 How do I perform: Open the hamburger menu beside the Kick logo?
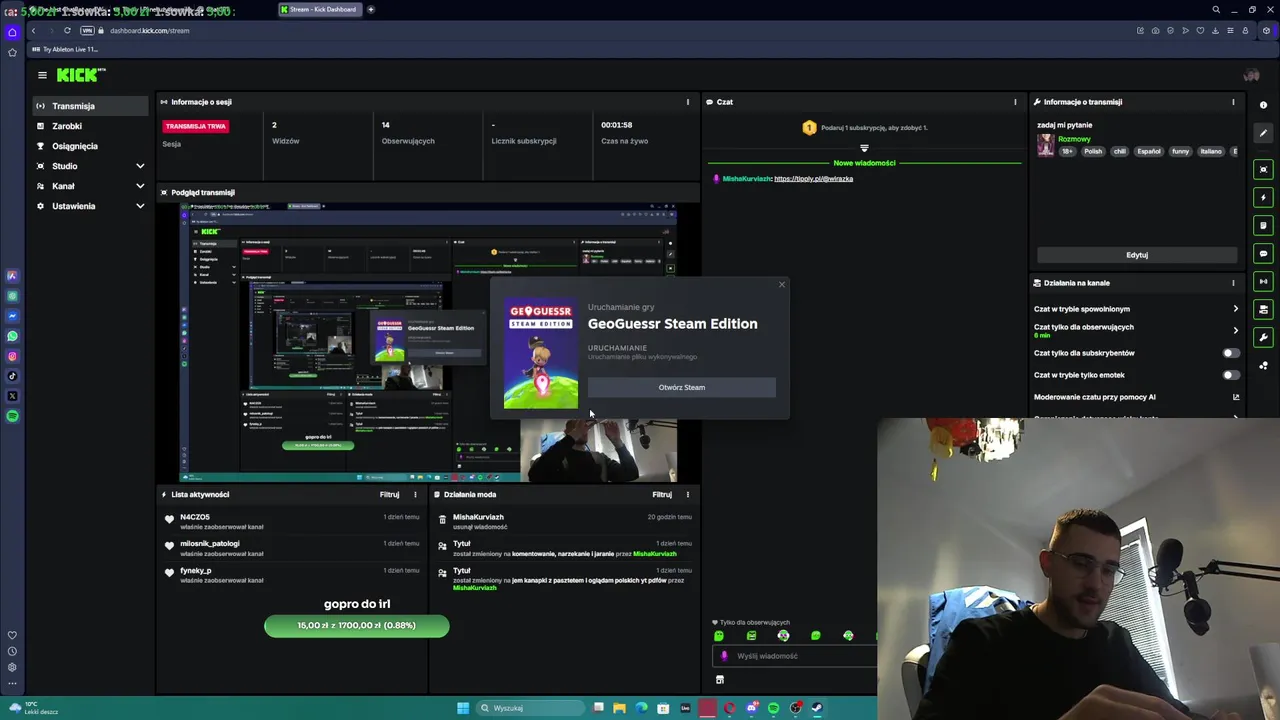click(42, 75)
